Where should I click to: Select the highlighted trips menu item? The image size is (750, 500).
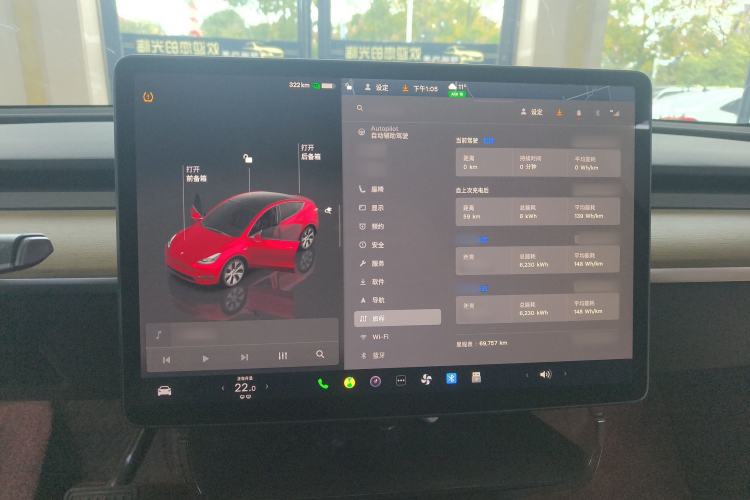pyautogui.click(x=397, y=318)
